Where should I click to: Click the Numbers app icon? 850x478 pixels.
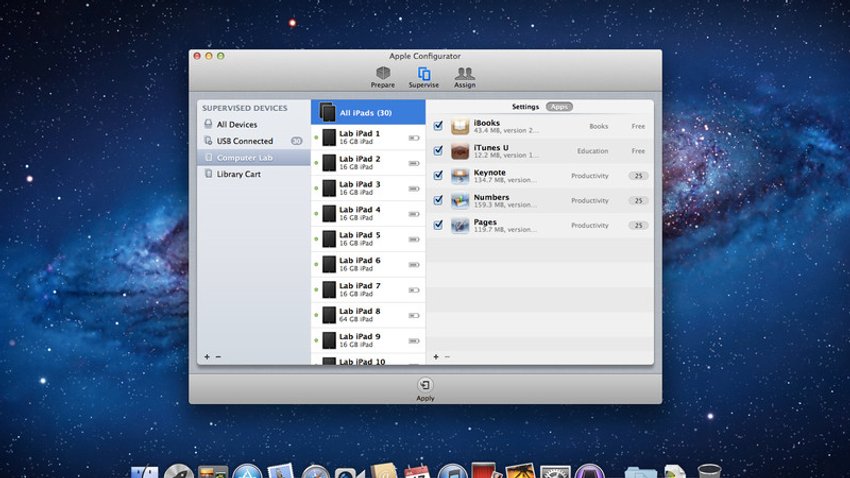460,201
